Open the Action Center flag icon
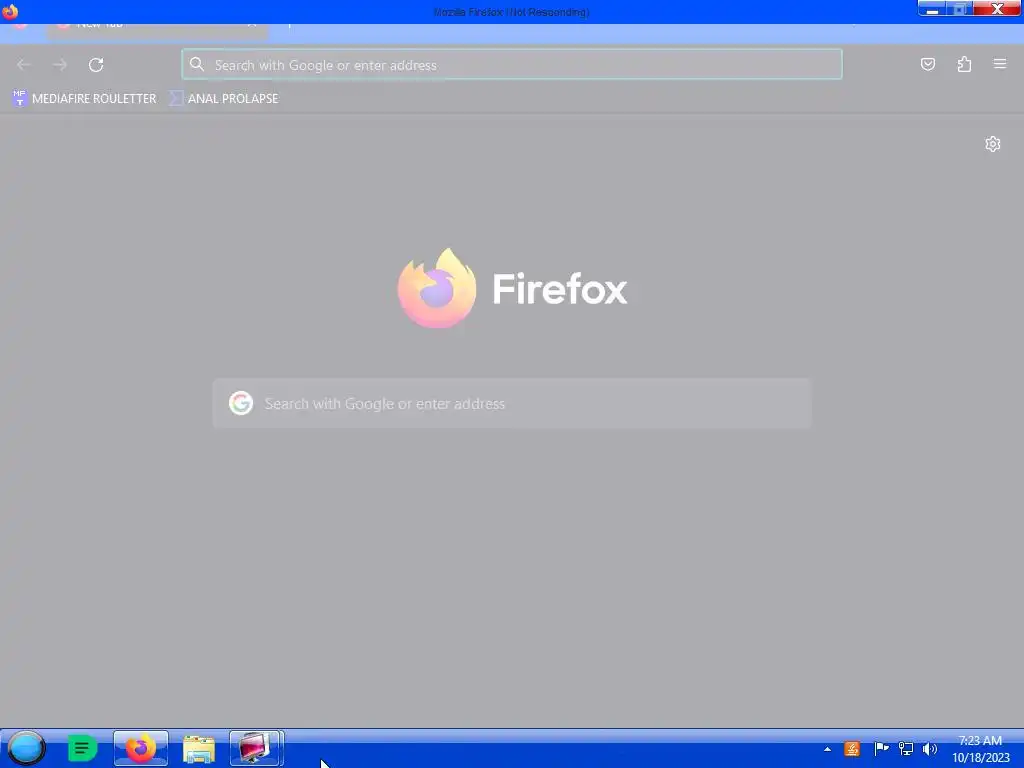The height and width of the screenshot is (768, 1024). (x=881, y=749)
